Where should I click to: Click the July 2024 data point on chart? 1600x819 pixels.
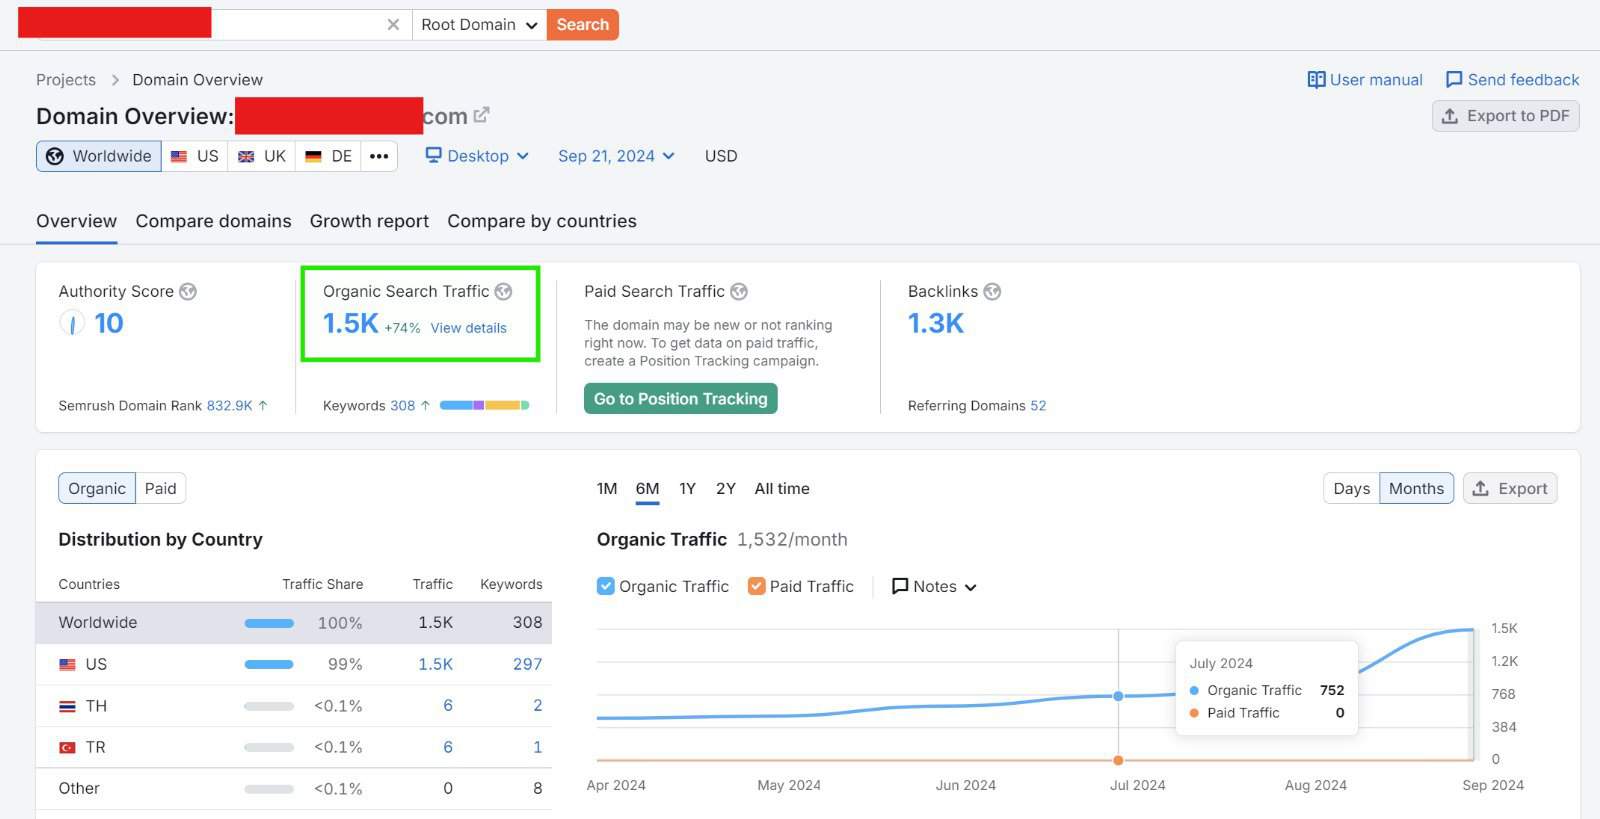1118,696
